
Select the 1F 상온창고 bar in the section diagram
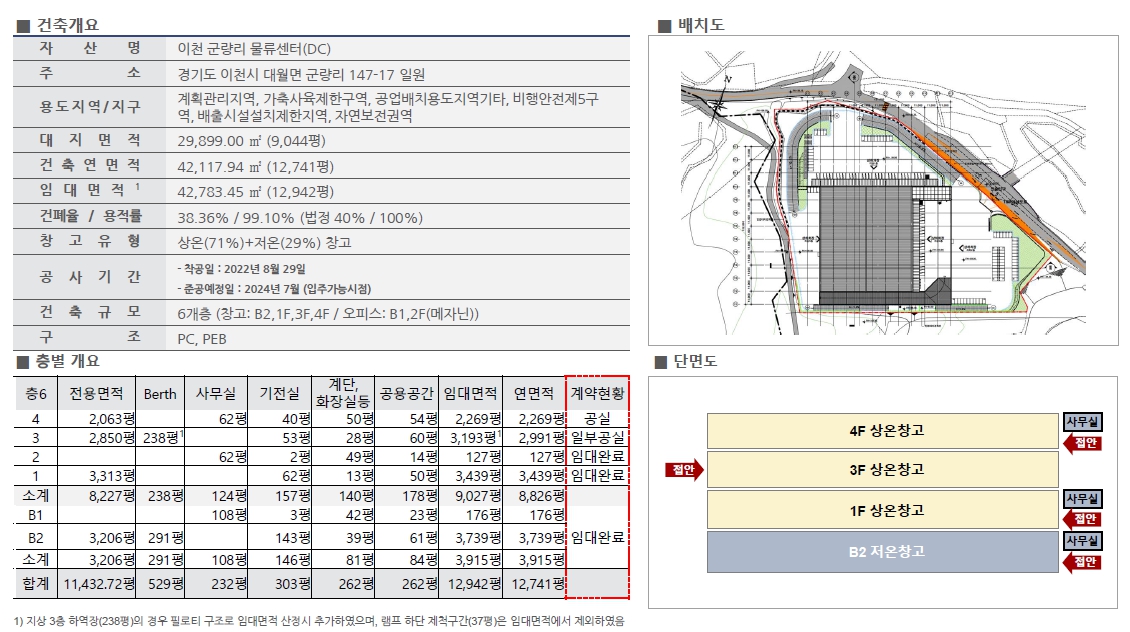click(x=883, y=510)
